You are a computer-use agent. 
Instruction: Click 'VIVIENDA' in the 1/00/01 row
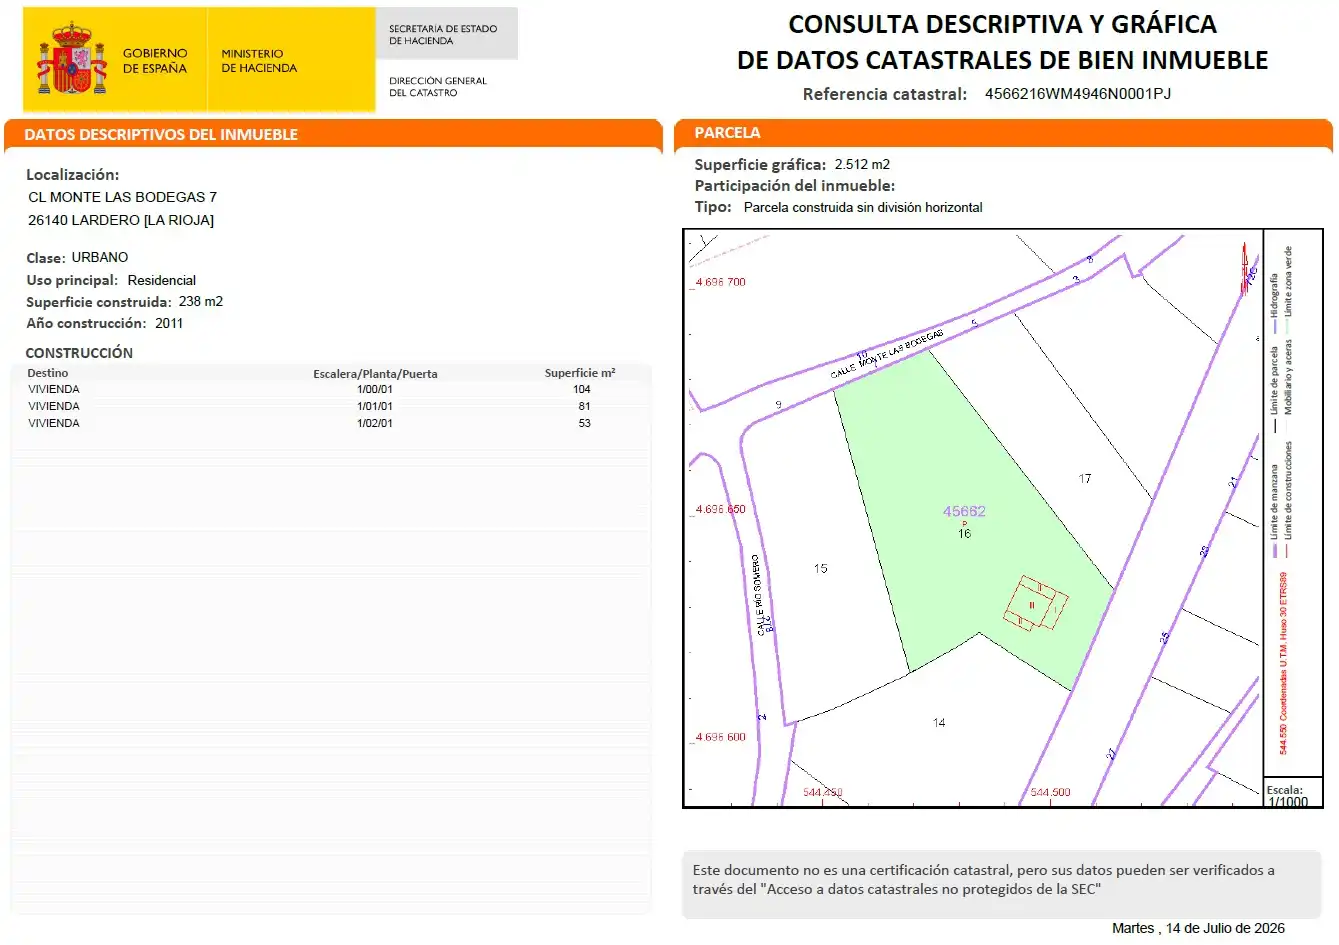tap(54, 389)
